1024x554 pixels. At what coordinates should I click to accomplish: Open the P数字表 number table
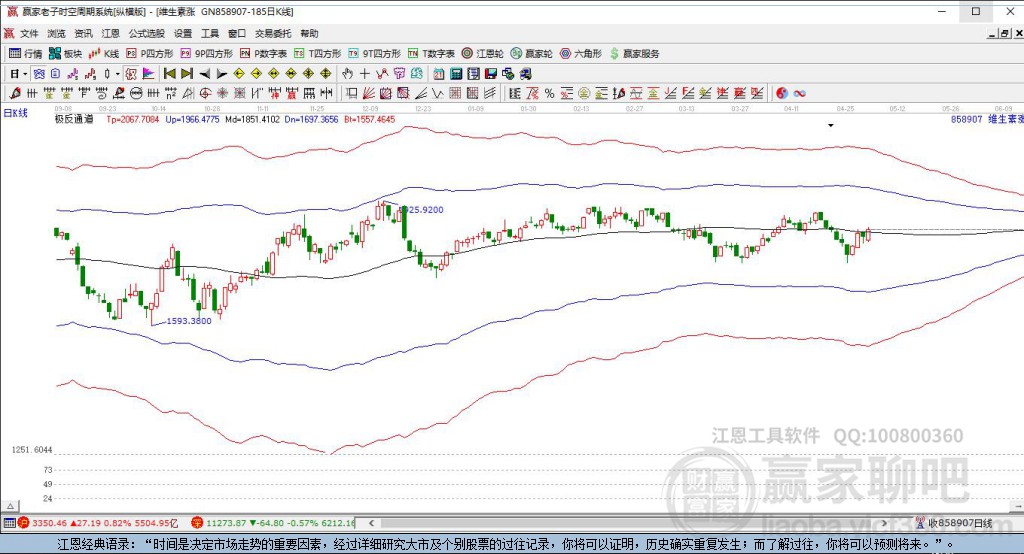263,54
